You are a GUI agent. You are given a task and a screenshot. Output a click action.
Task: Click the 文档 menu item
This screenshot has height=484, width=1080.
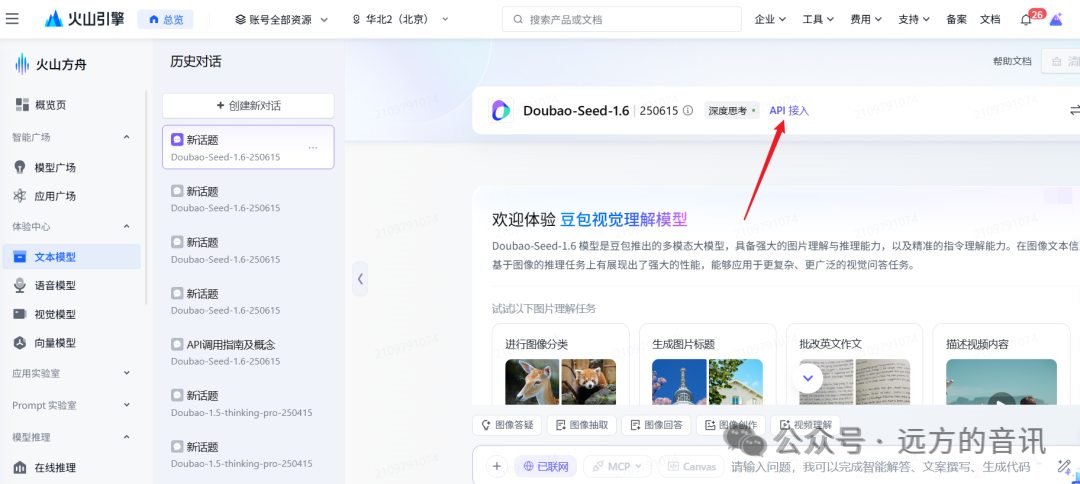point(990,19)
